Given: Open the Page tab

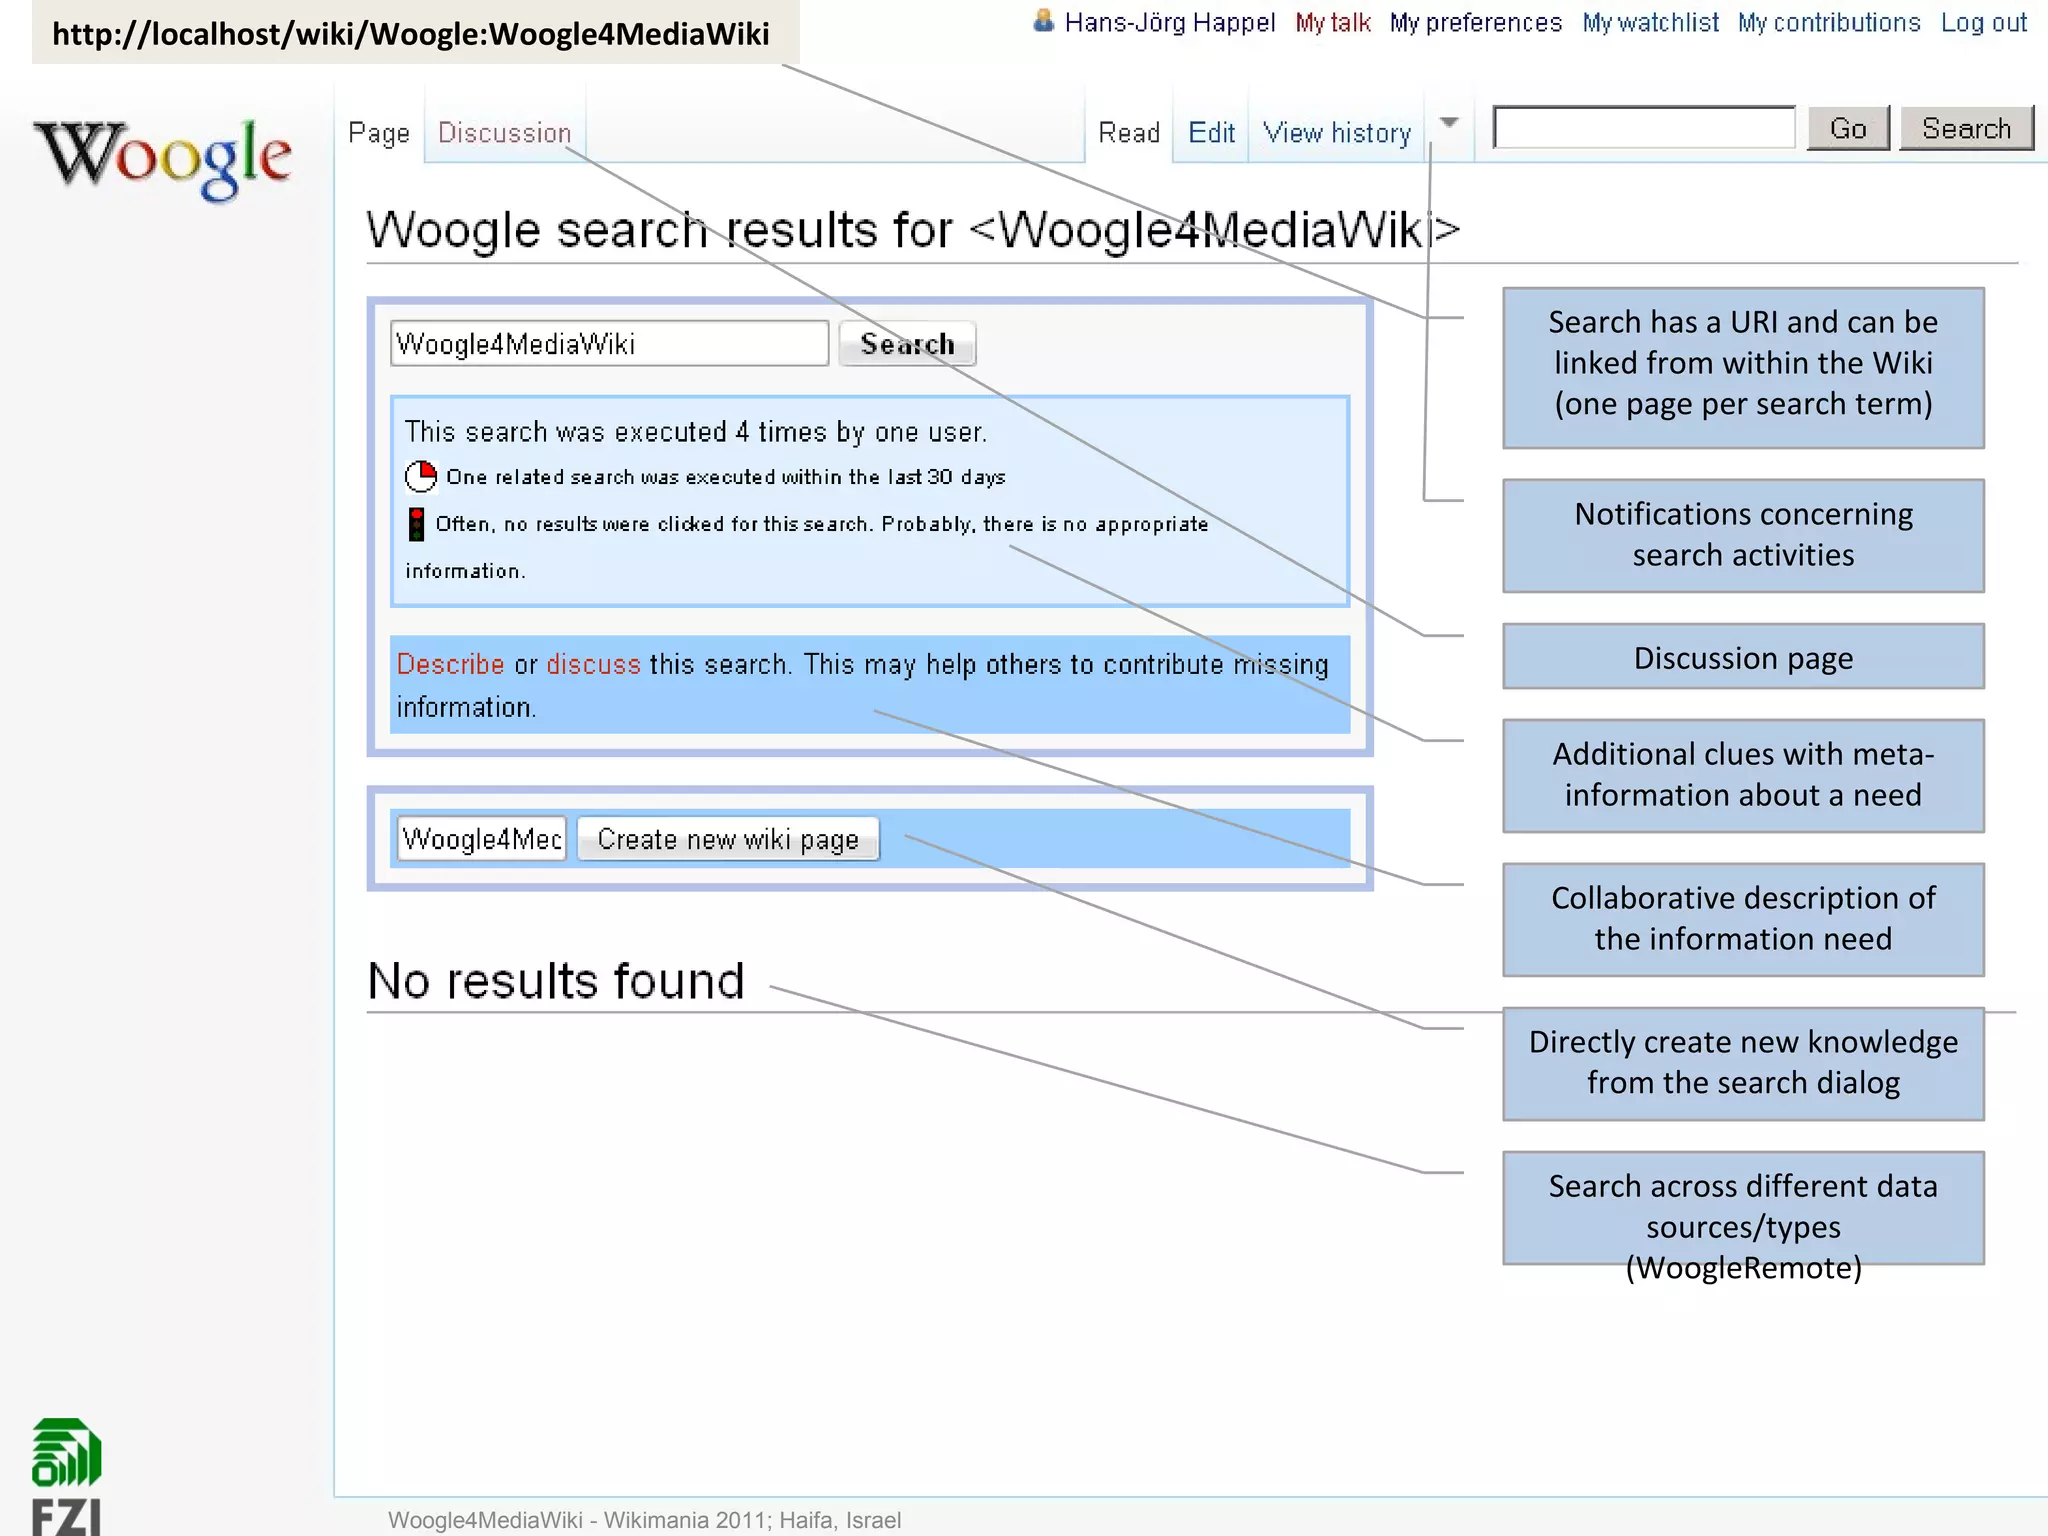Looking at the screenshot, I should point(379,133).
